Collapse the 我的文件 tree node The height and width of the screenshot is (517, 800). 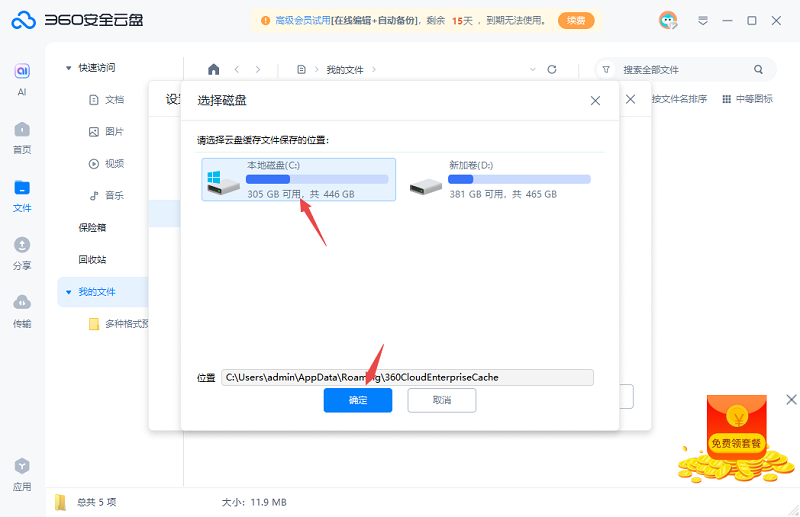point(68,292)
